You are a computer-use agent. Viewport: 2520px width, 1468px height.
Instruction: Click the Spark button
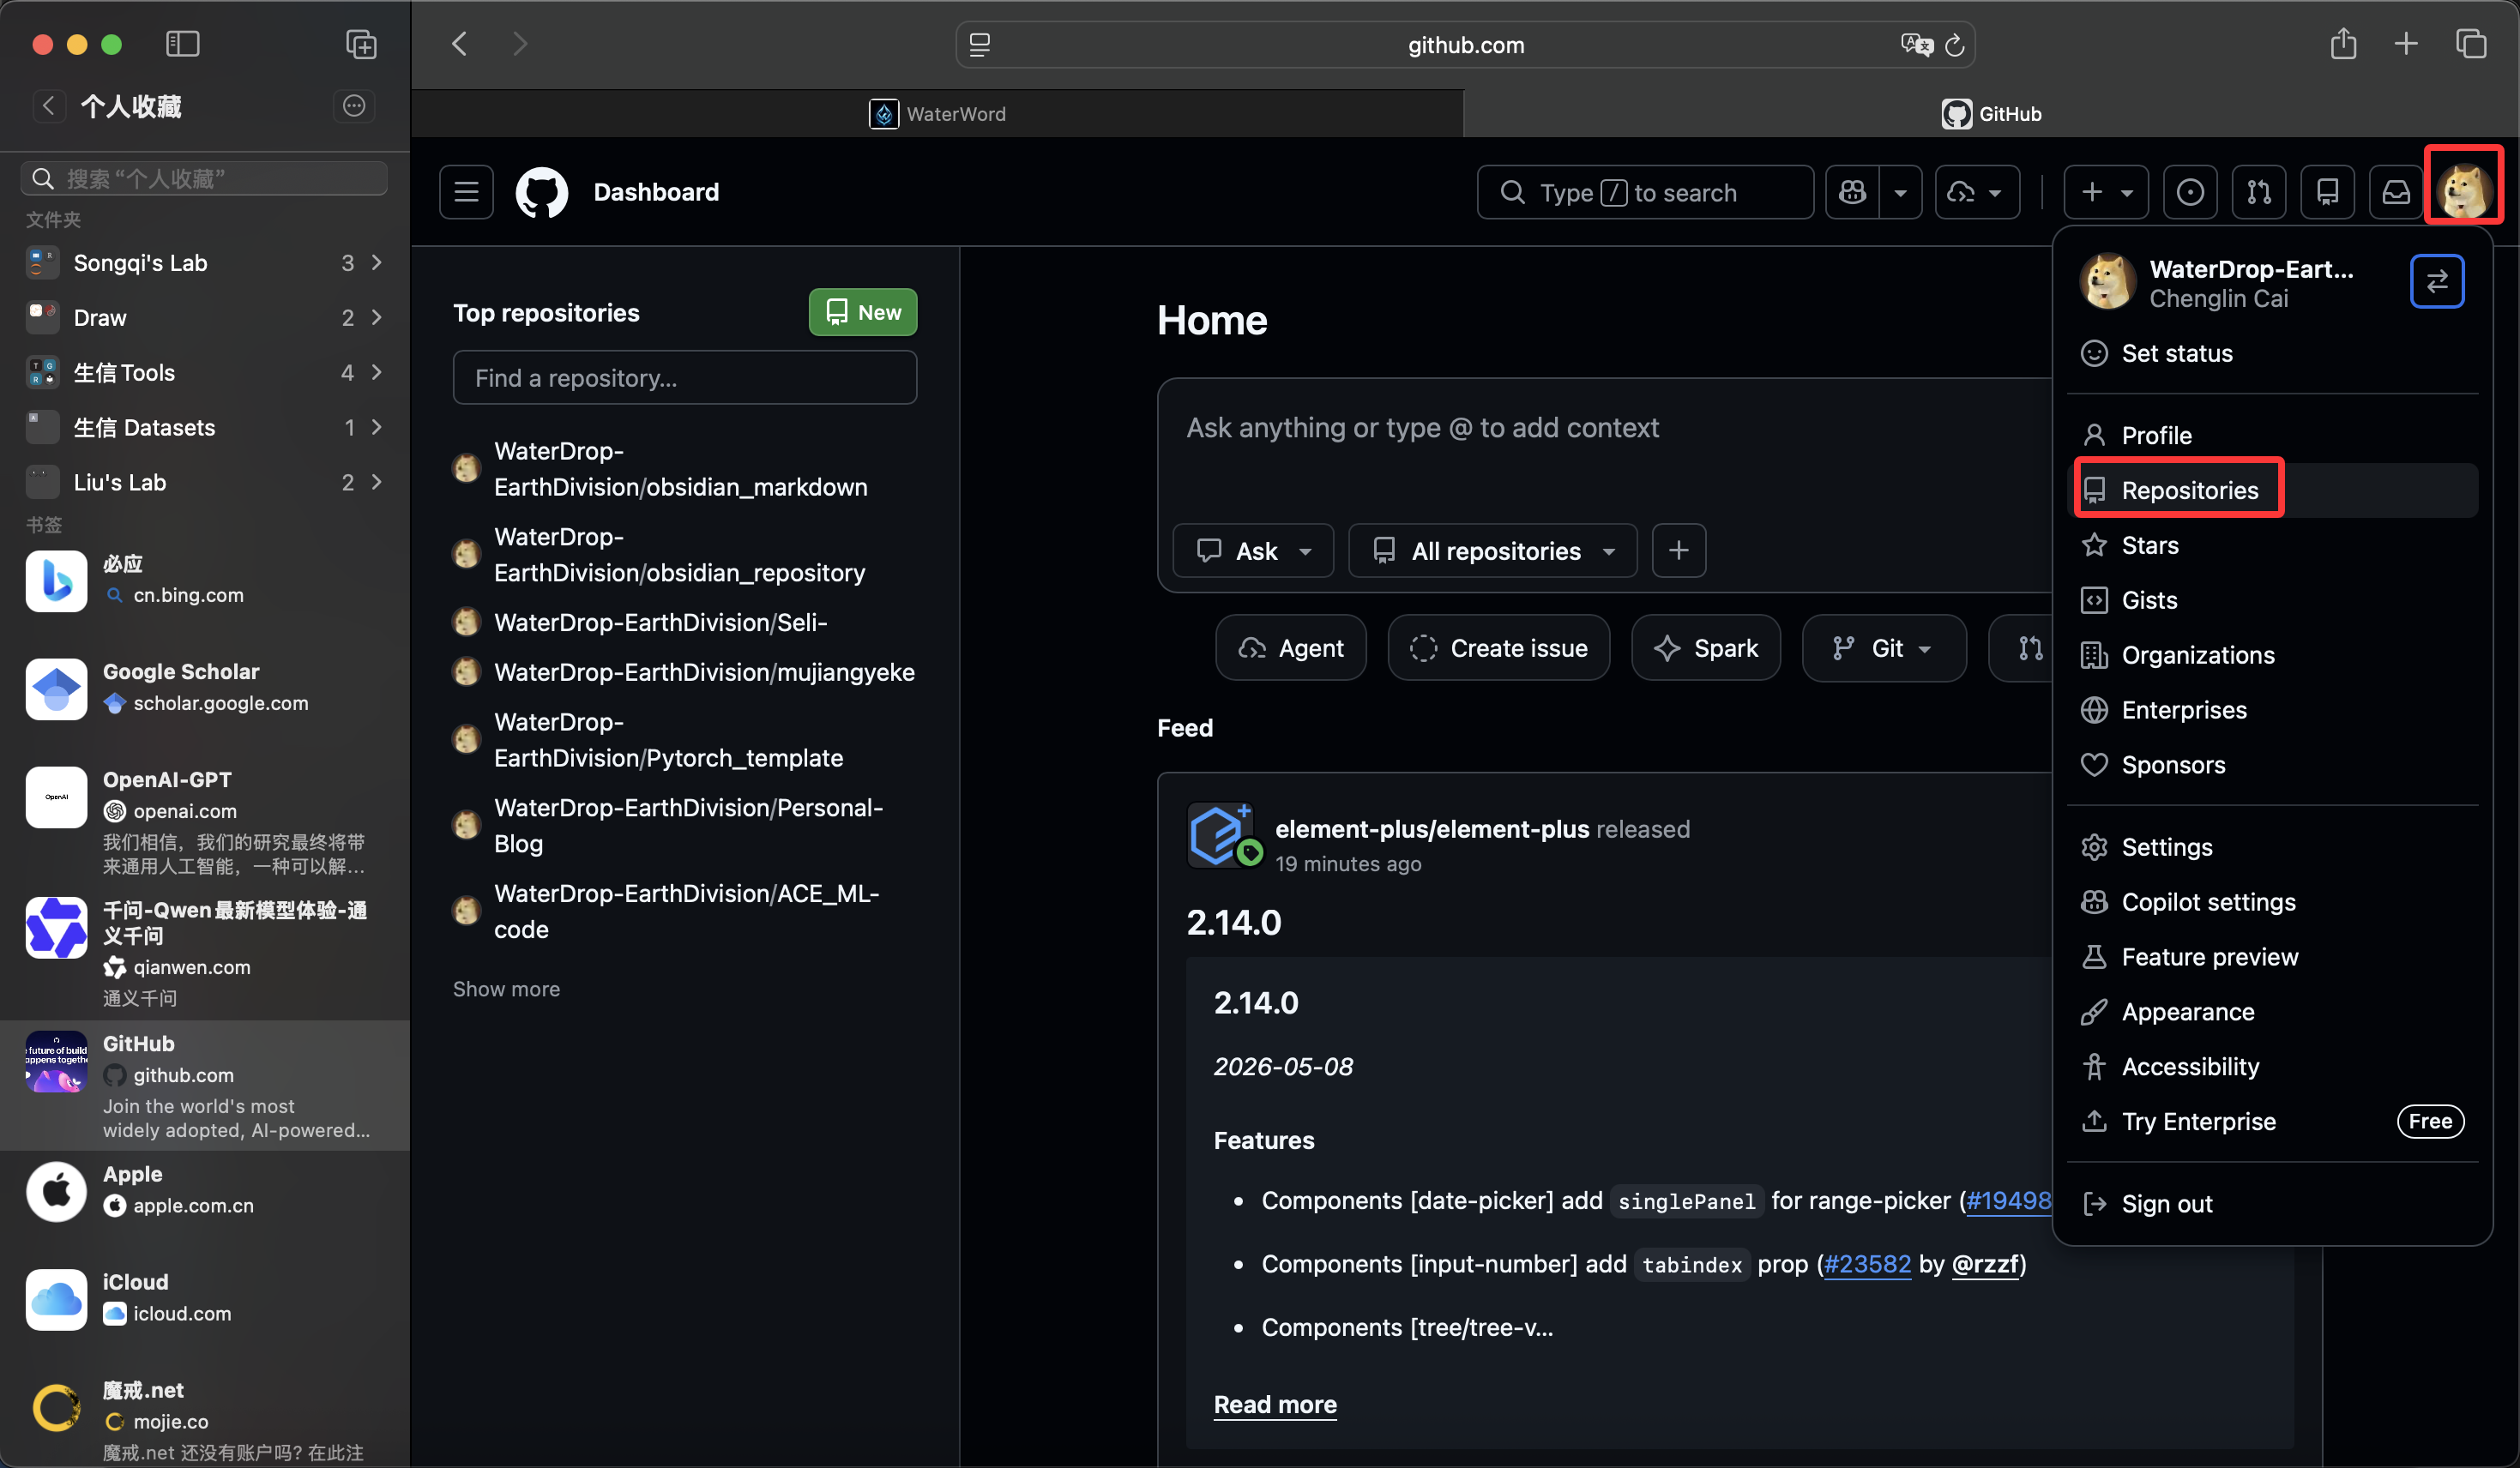pos(1706,648)
